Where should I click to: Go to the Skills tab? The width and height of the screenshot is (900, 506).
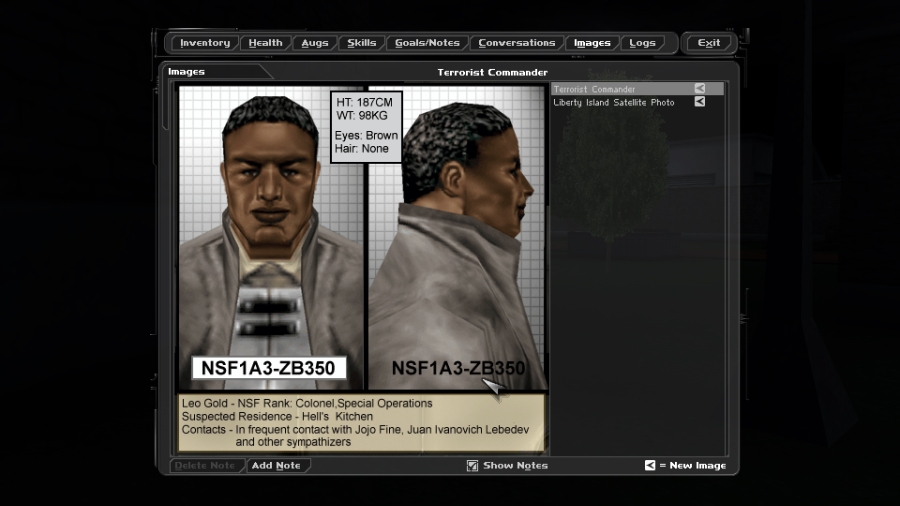coord(362,43)
